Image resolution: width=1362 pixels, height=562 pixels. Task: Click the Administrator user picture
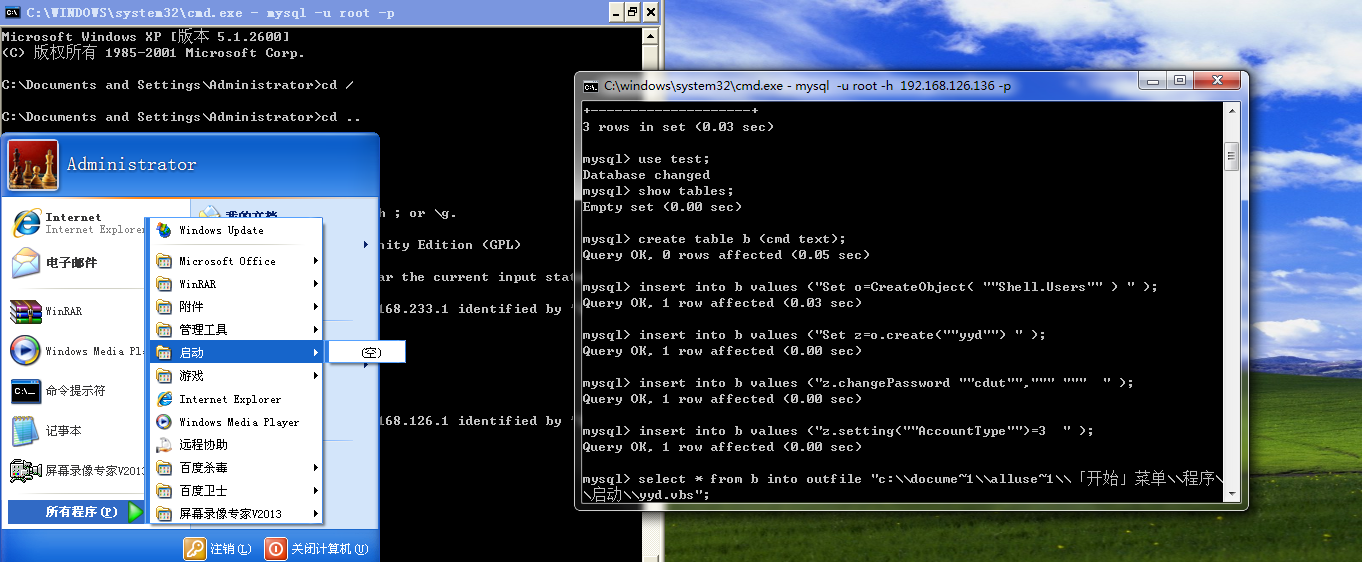pyautogui.click(x=33, y=165)
